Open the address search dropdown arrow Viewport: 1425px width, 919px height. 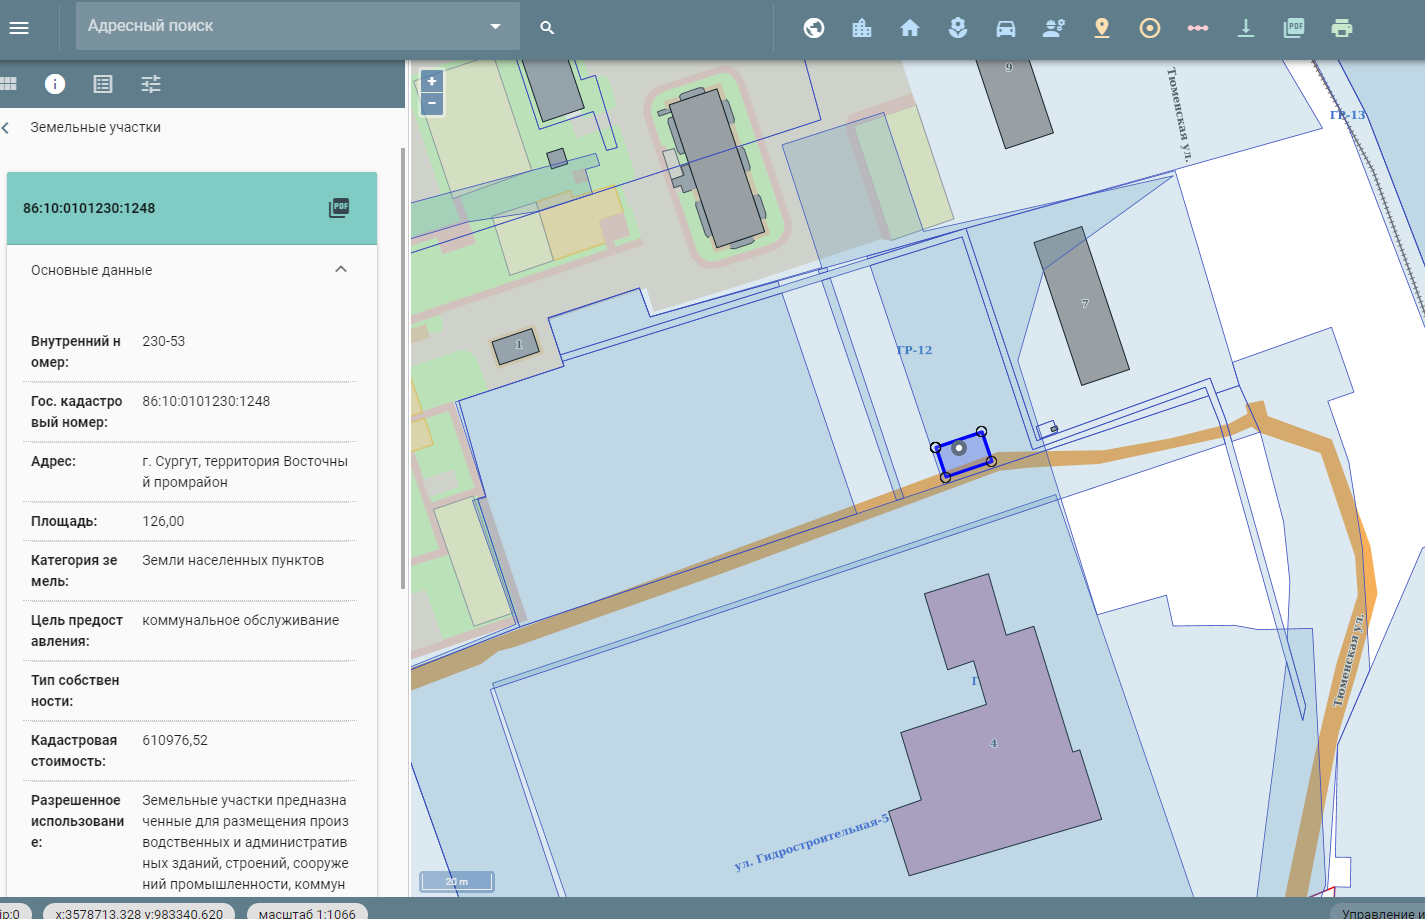coord(495,27)
